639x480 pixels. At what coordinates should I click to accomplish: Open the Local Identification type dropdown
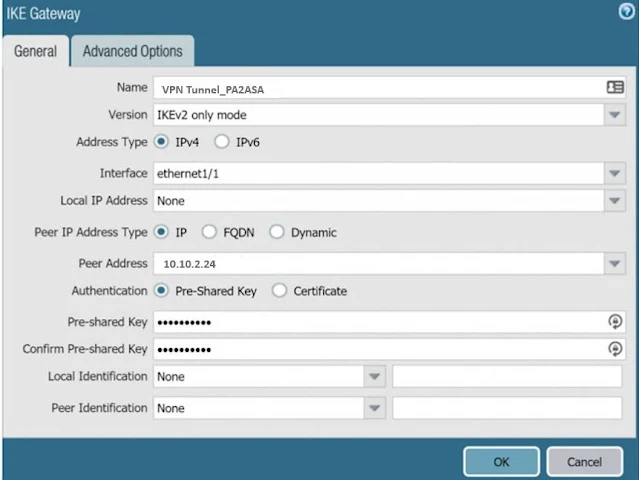click(374, 377)
